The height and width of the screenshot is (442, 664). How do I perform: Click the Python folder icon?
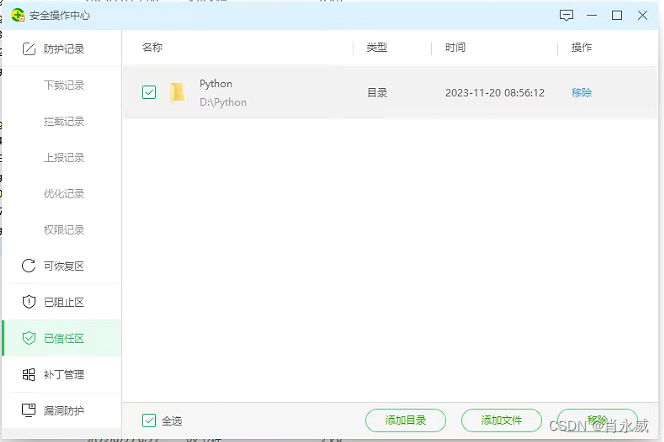point(177,93)
